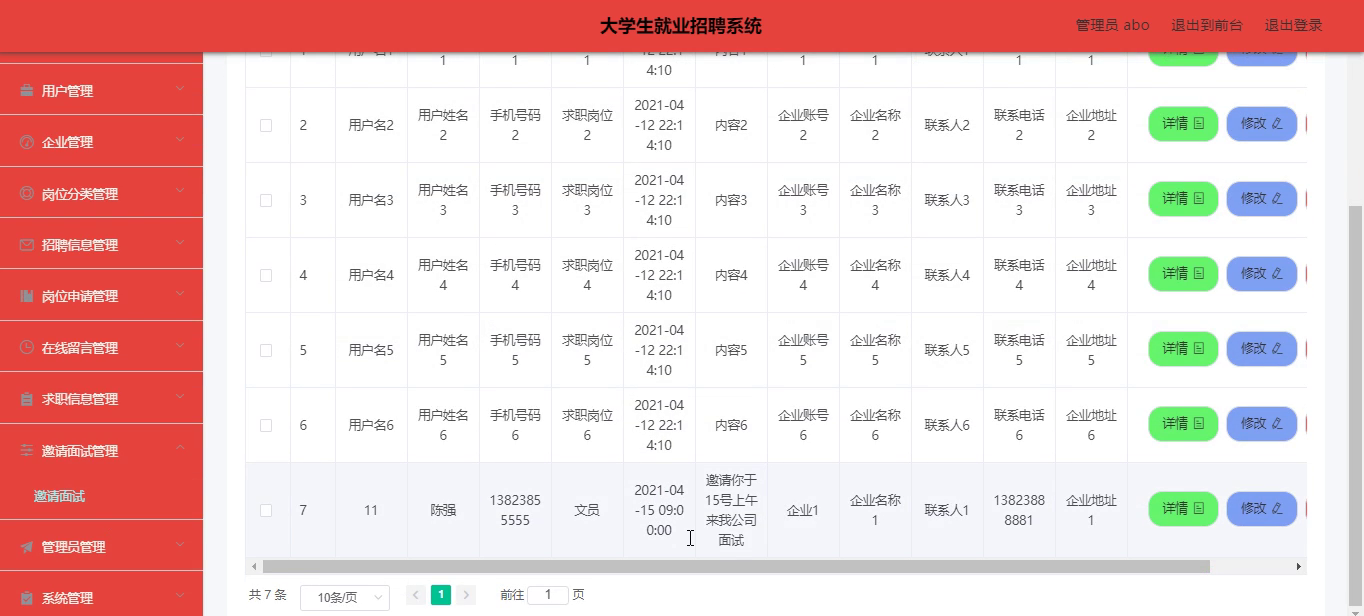Image resolution: width=1364 pixels, height=616 pixels.
Task: Open 详情 for row 用户名5
Action: [x=1183, y=349]
